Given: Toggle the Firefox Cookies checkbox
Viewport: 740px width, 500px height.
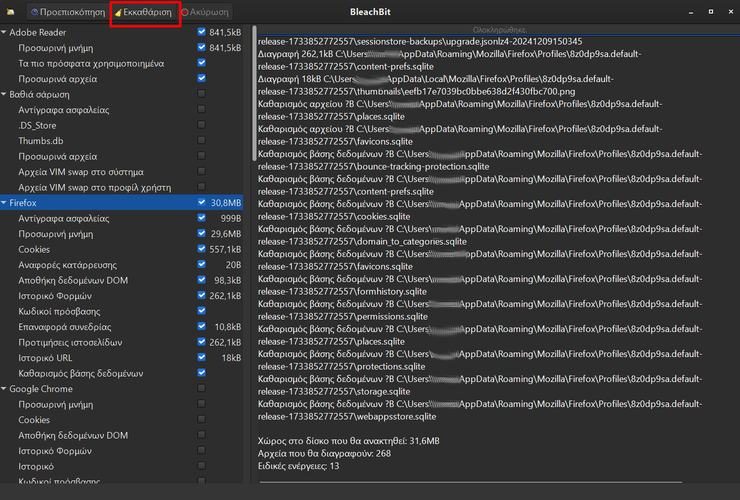Looking at the screenshot, I should tap(202, 249).
